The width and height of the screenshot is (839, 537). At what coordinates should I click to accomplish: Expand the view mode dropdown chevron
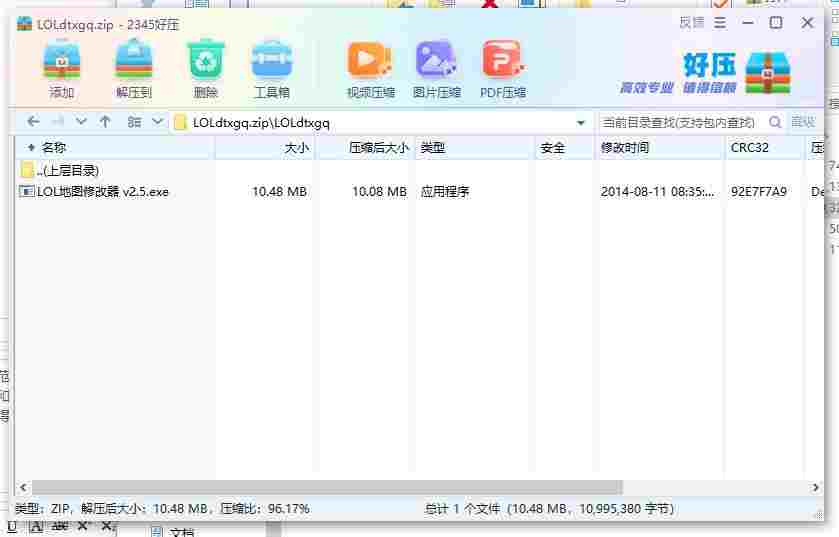157,121
